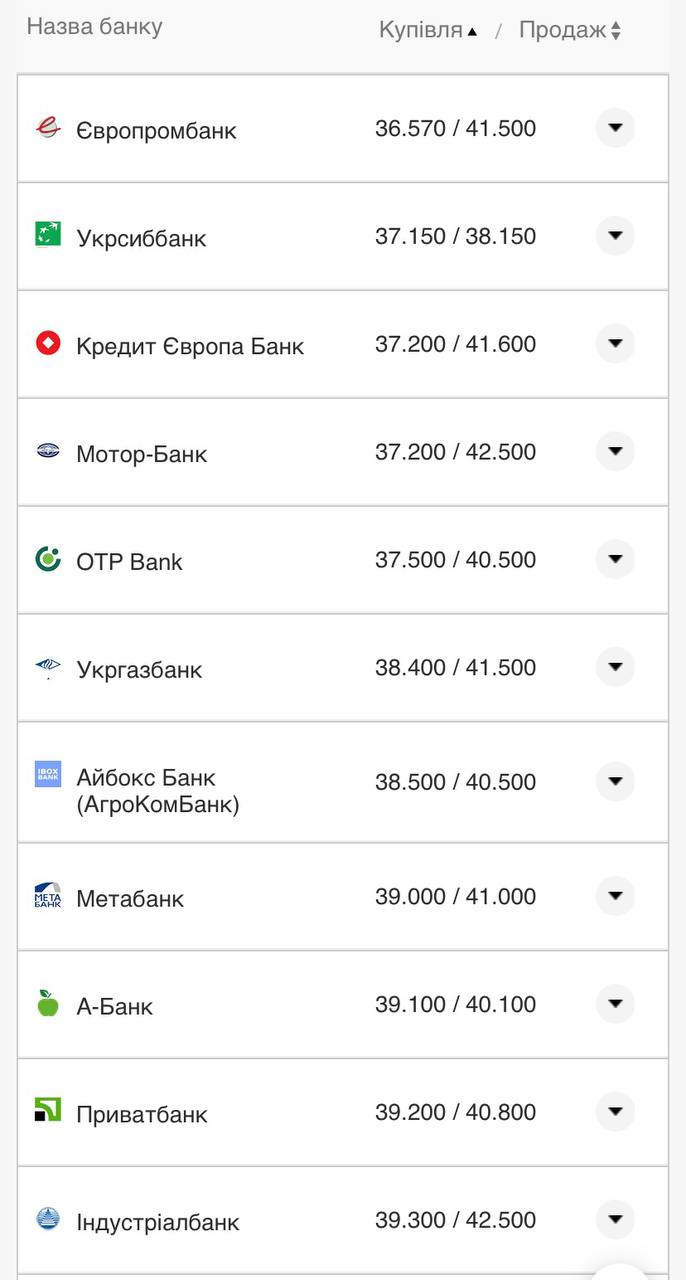686x1280 pixels.
Task: Expand details for Європромбанк row
Action: point(615,128)
